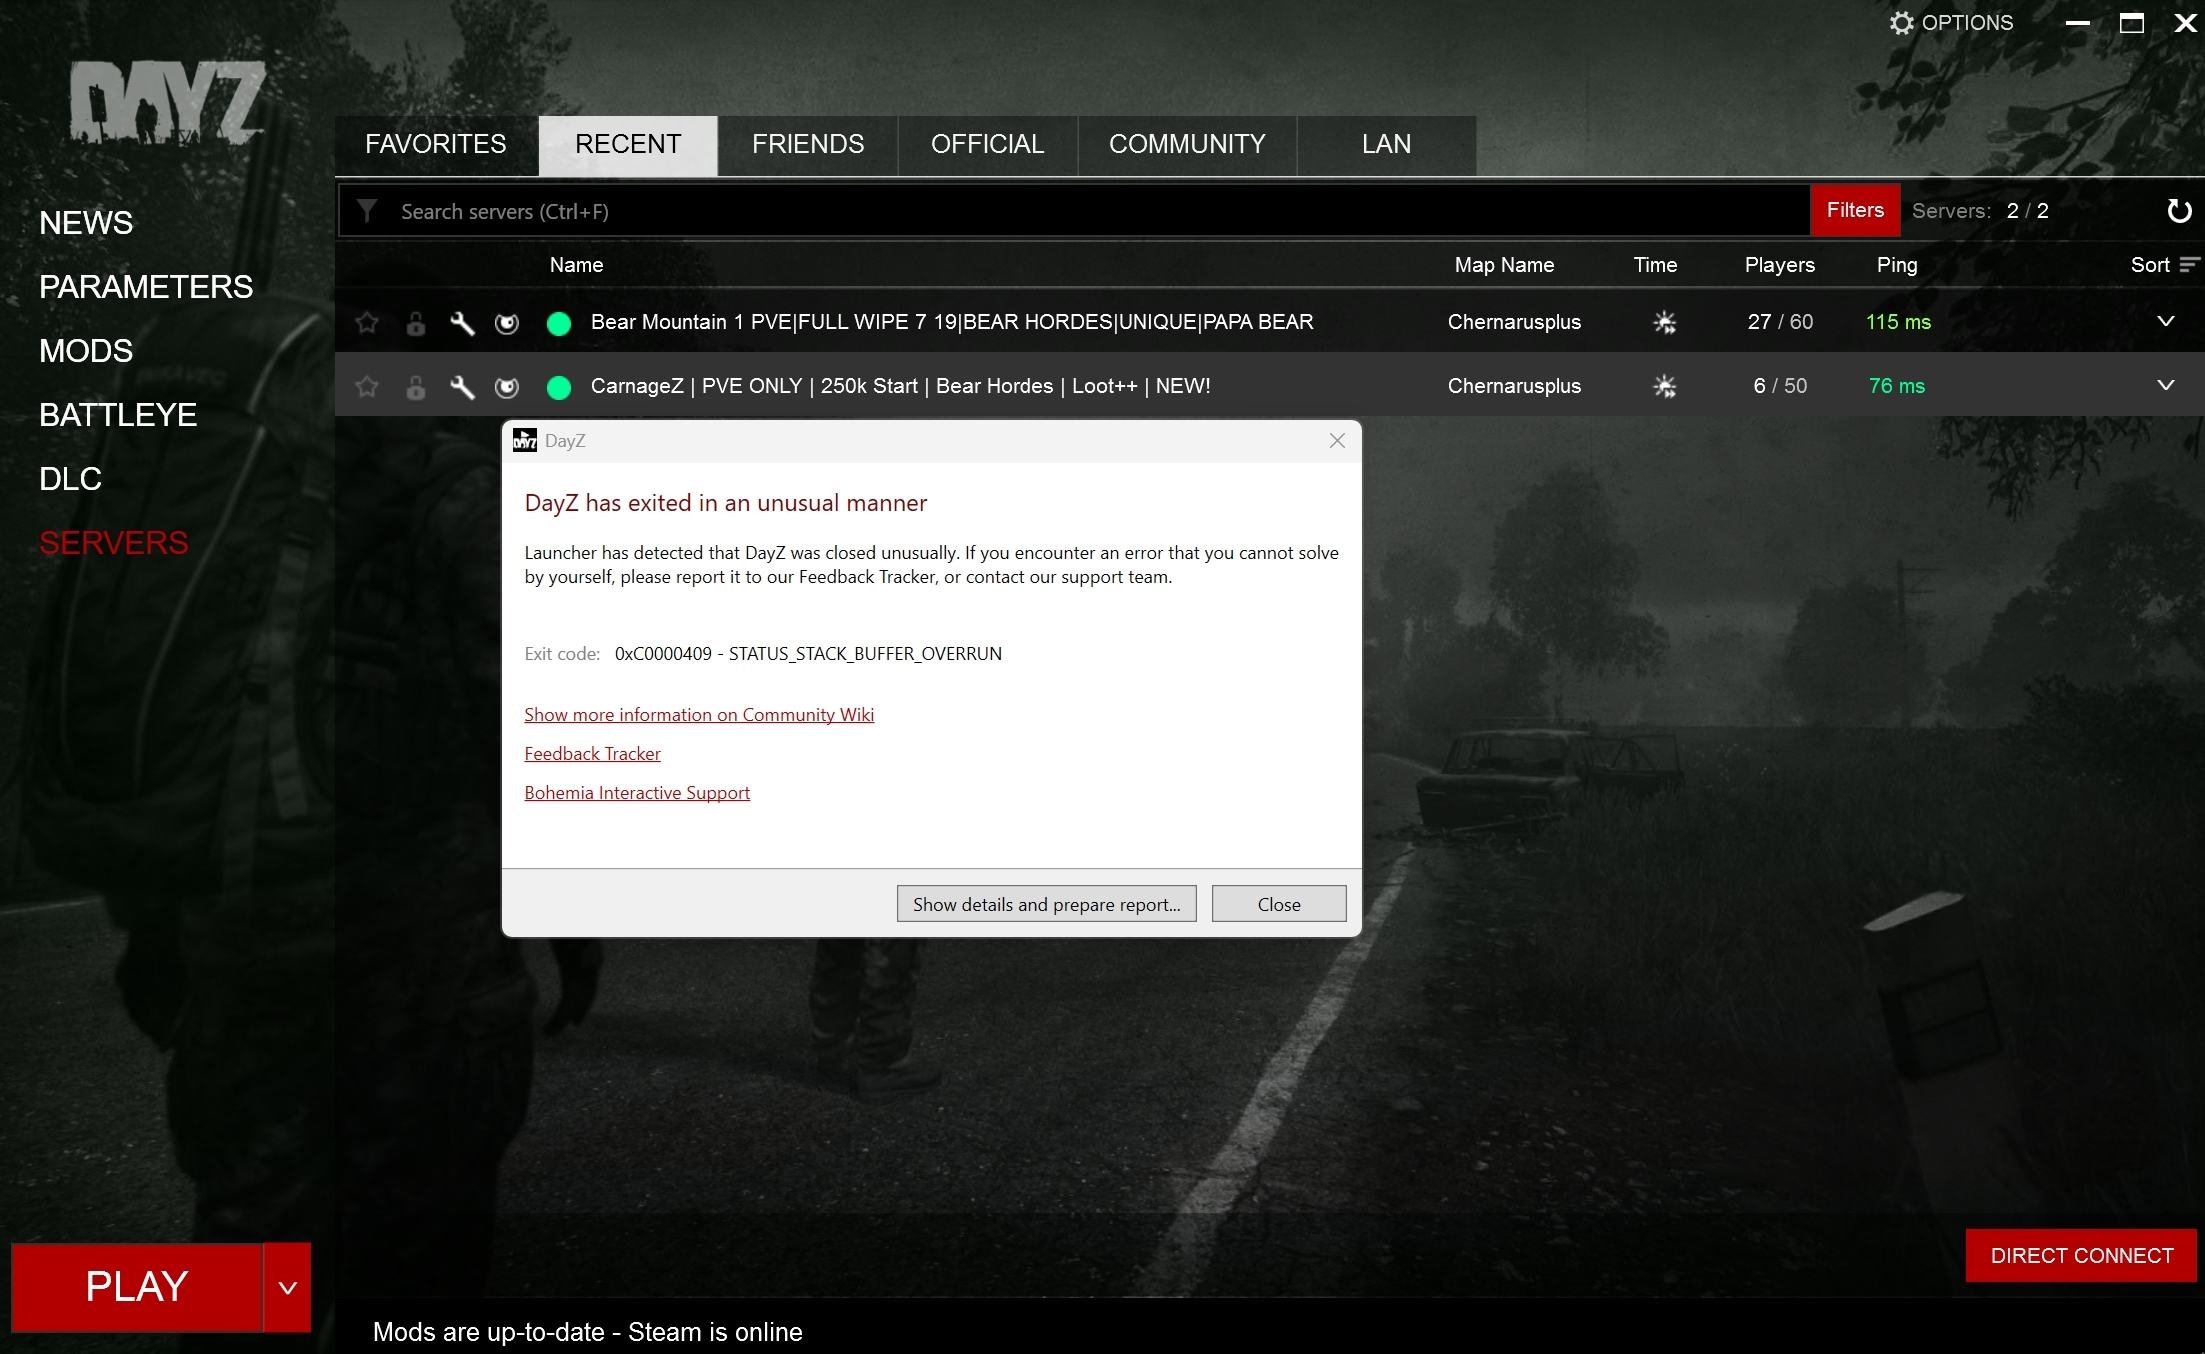
Task: Switch to the COMMUNITY tab
Action: [1186, 144]
